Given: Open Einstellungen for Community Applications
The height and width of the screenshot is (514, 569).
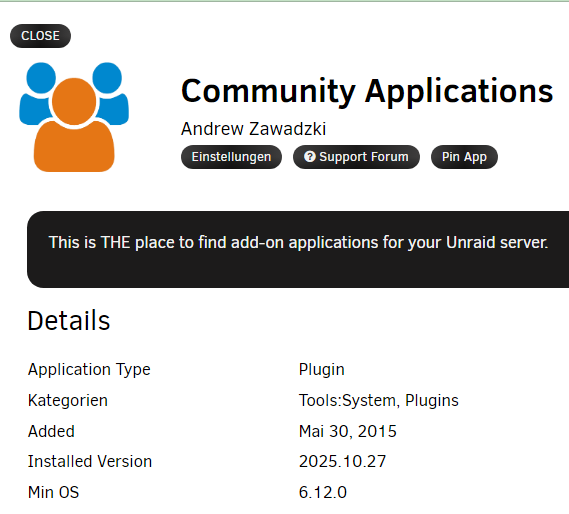Looking at the screenshot, I should pyautogui.click(x=231, y=157).
